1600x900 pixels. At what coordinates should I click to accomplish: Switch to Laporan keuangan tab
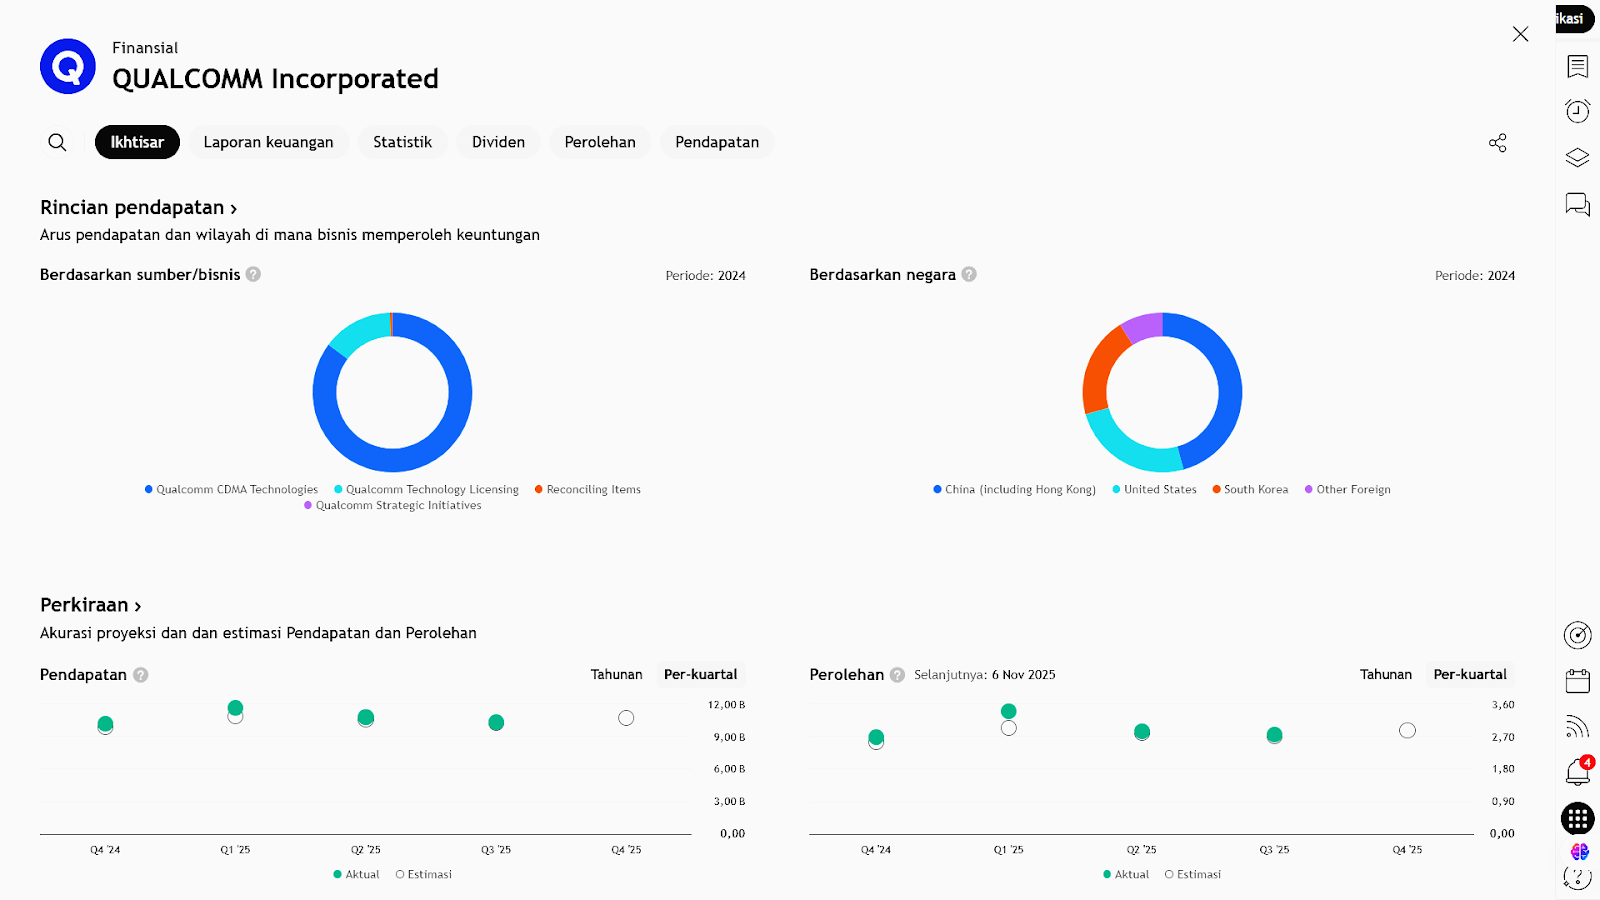coord(268,142)
